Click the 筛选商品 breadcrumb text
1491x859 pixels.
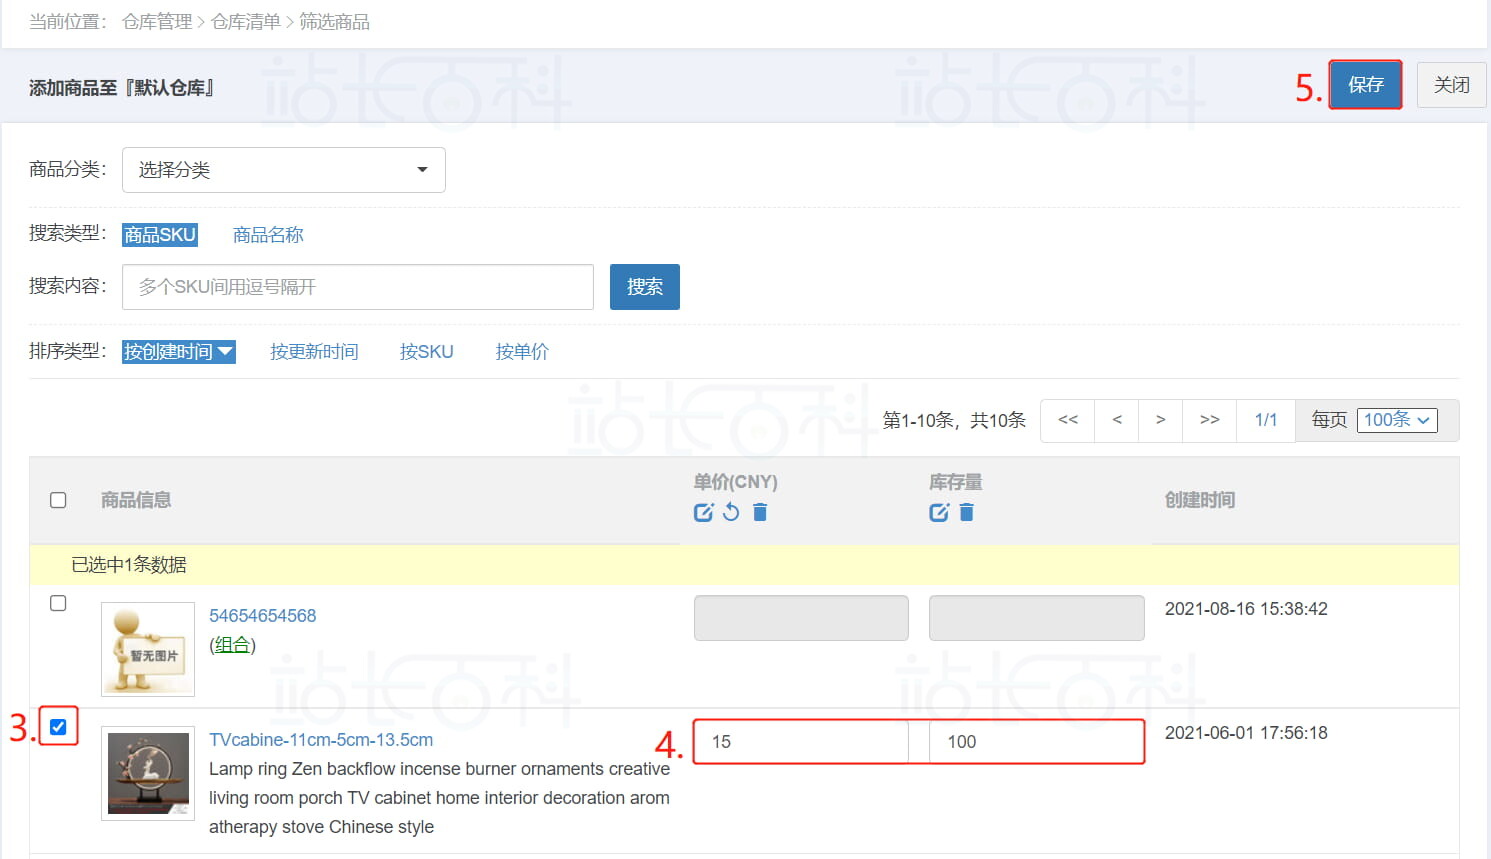pos(335,22)
